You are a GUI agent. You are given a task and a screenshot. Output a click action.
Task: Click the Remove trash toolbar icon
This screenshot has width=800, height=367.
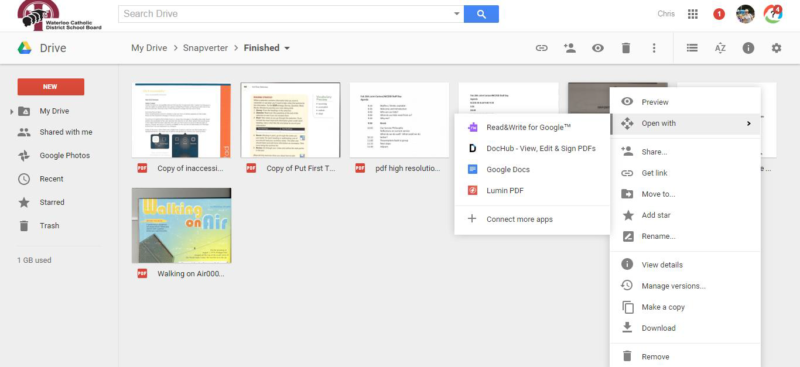(x=626, y=48)
